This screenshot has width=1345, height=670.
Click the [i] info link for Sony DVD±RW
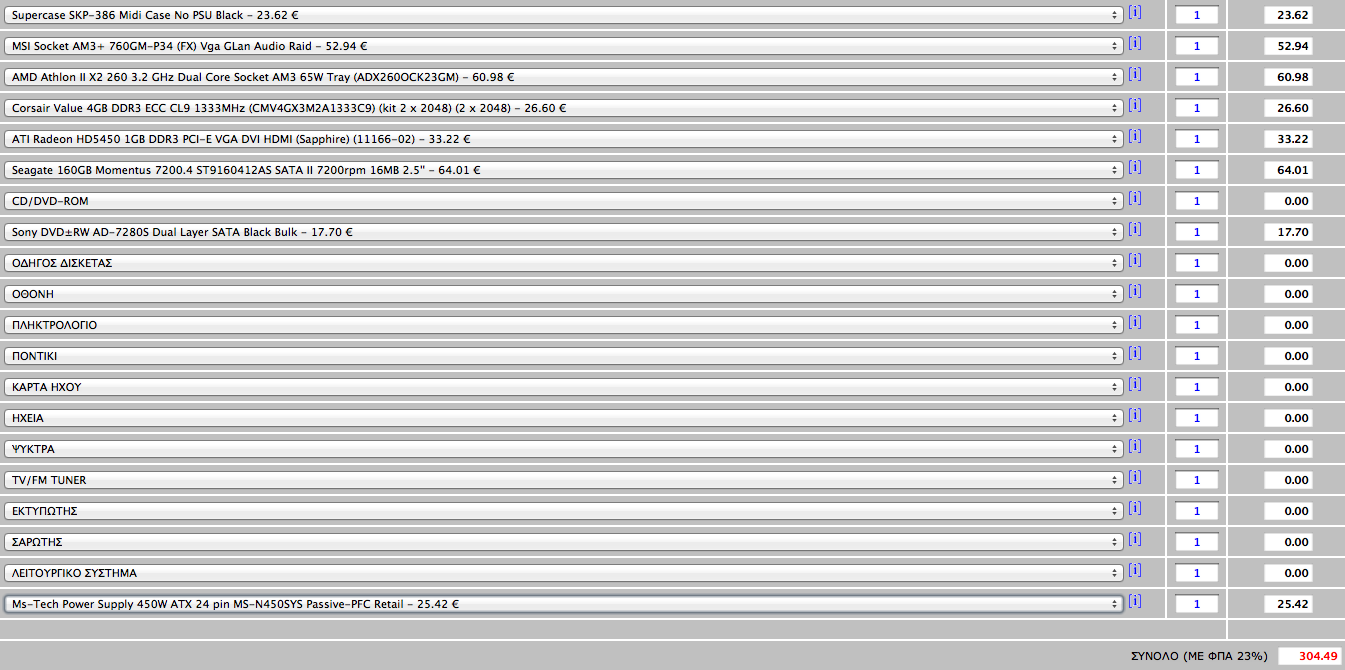[x=1134, y=229]
